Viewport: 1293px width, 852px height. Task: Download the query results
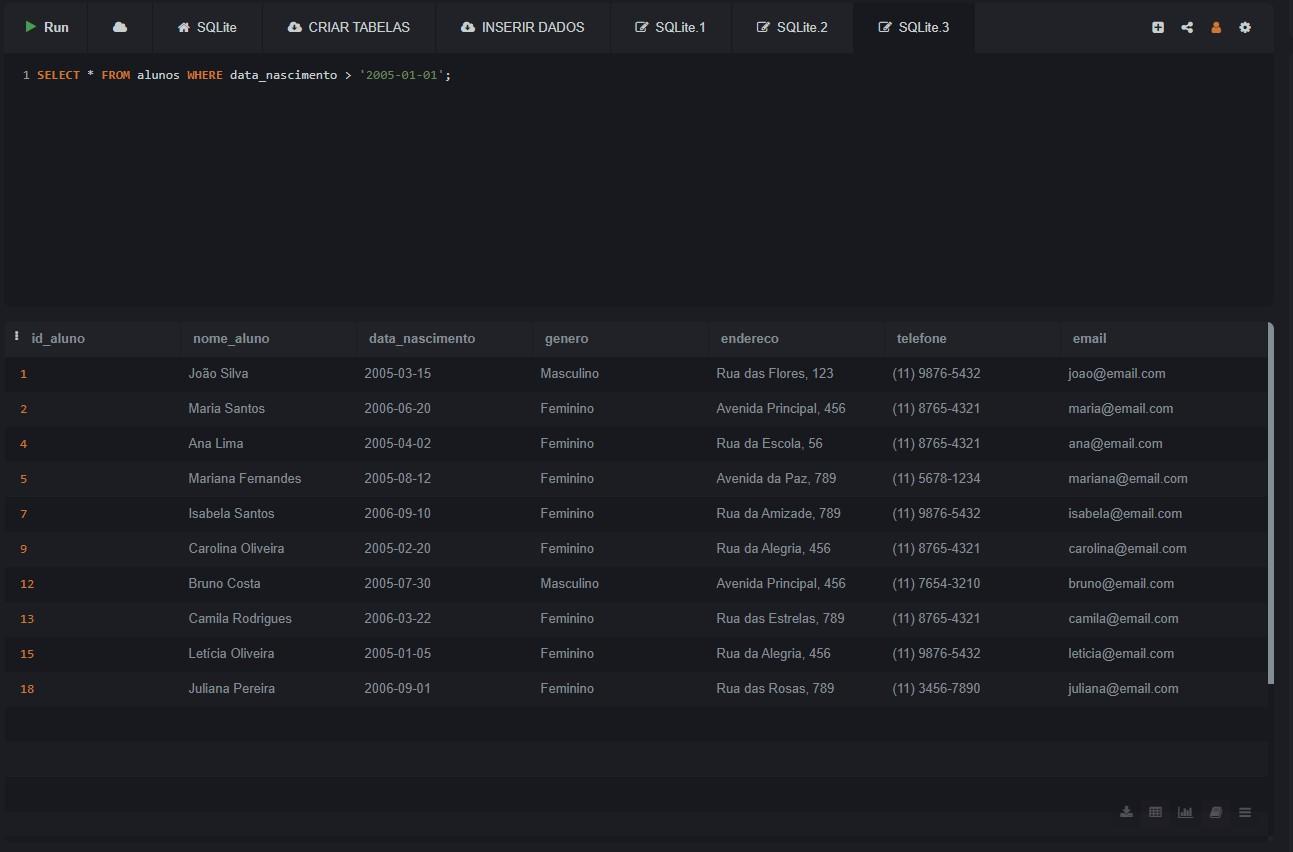1126,812
